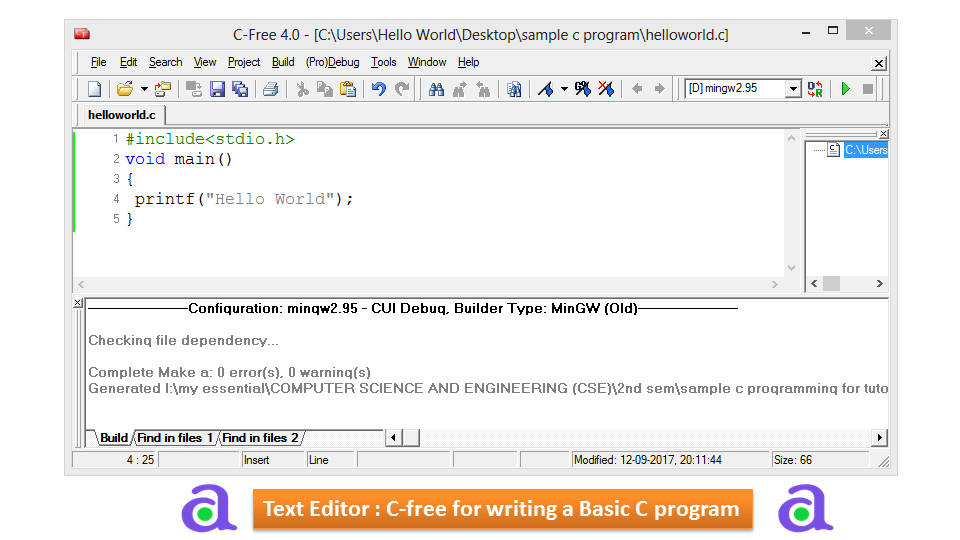This screenshot has height=540, width=960.
Task: Click the editor vertical scrollbar down arrow
Action: pos(792,268)
